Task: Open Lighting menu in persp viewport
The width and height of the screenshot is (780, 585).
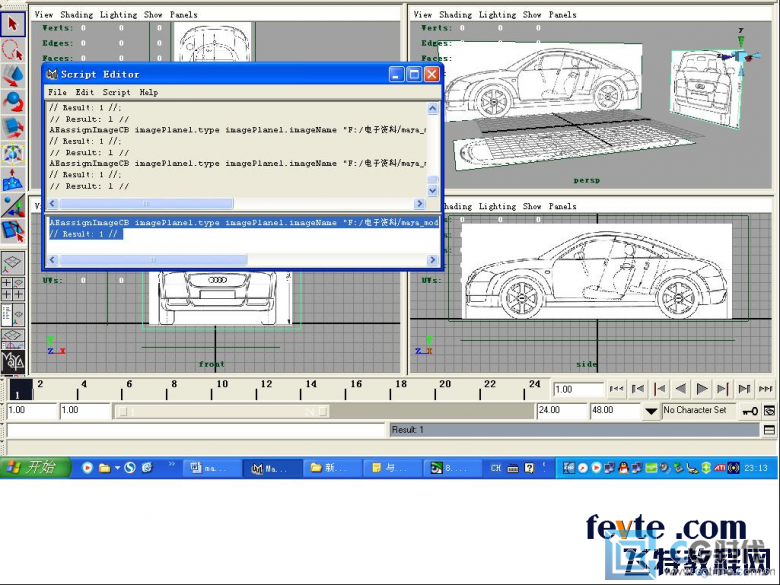Action: [497, 14]
